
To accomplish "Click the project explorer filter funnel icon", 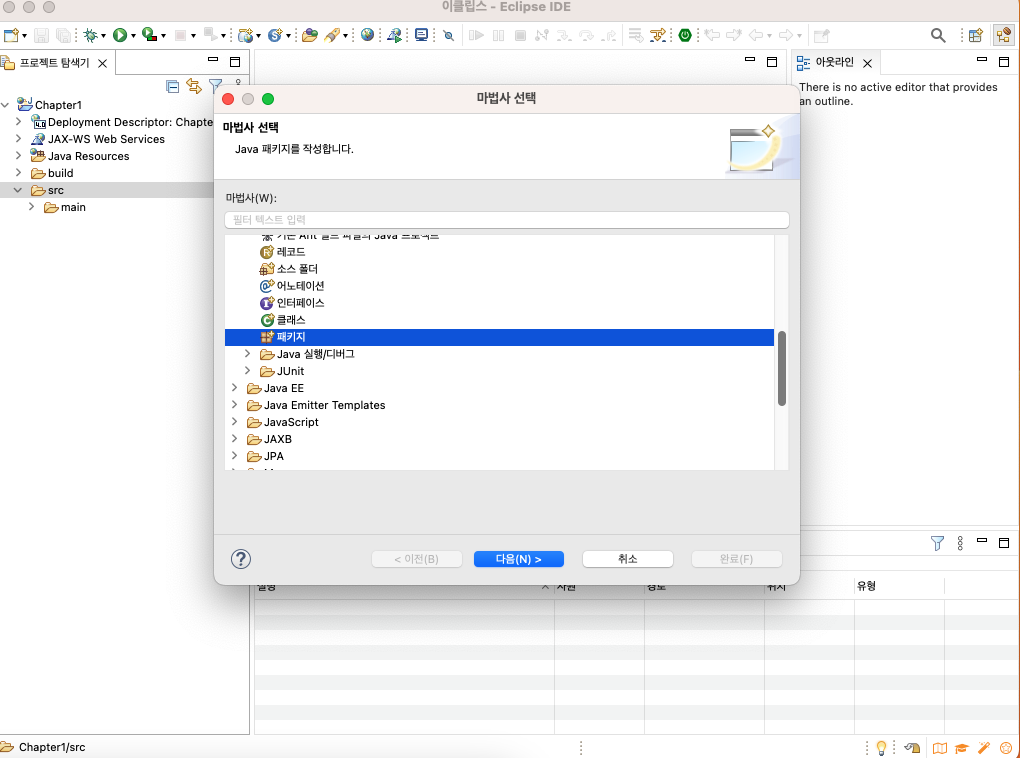I will coord(215,85).
